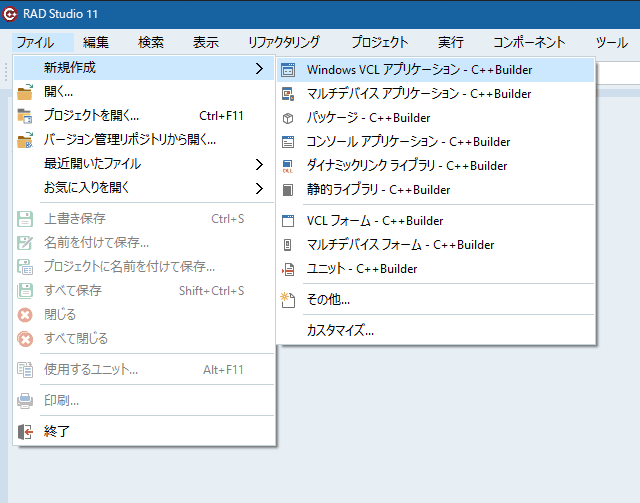Image resolution: width=640 pixels, height=503 pixels.
Task: Click the Windows VCL アプリケーション icon
Action: point(288,70)
